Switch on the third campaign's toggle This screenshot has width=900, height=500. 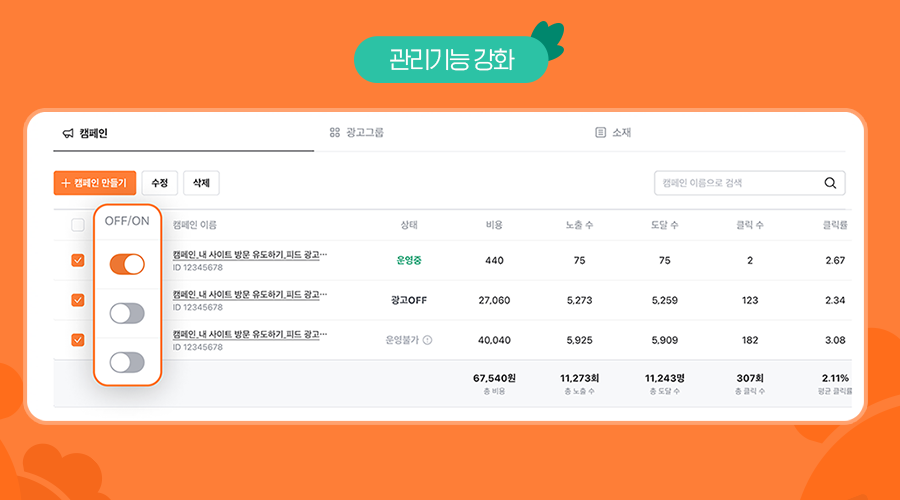pos(127,362)
